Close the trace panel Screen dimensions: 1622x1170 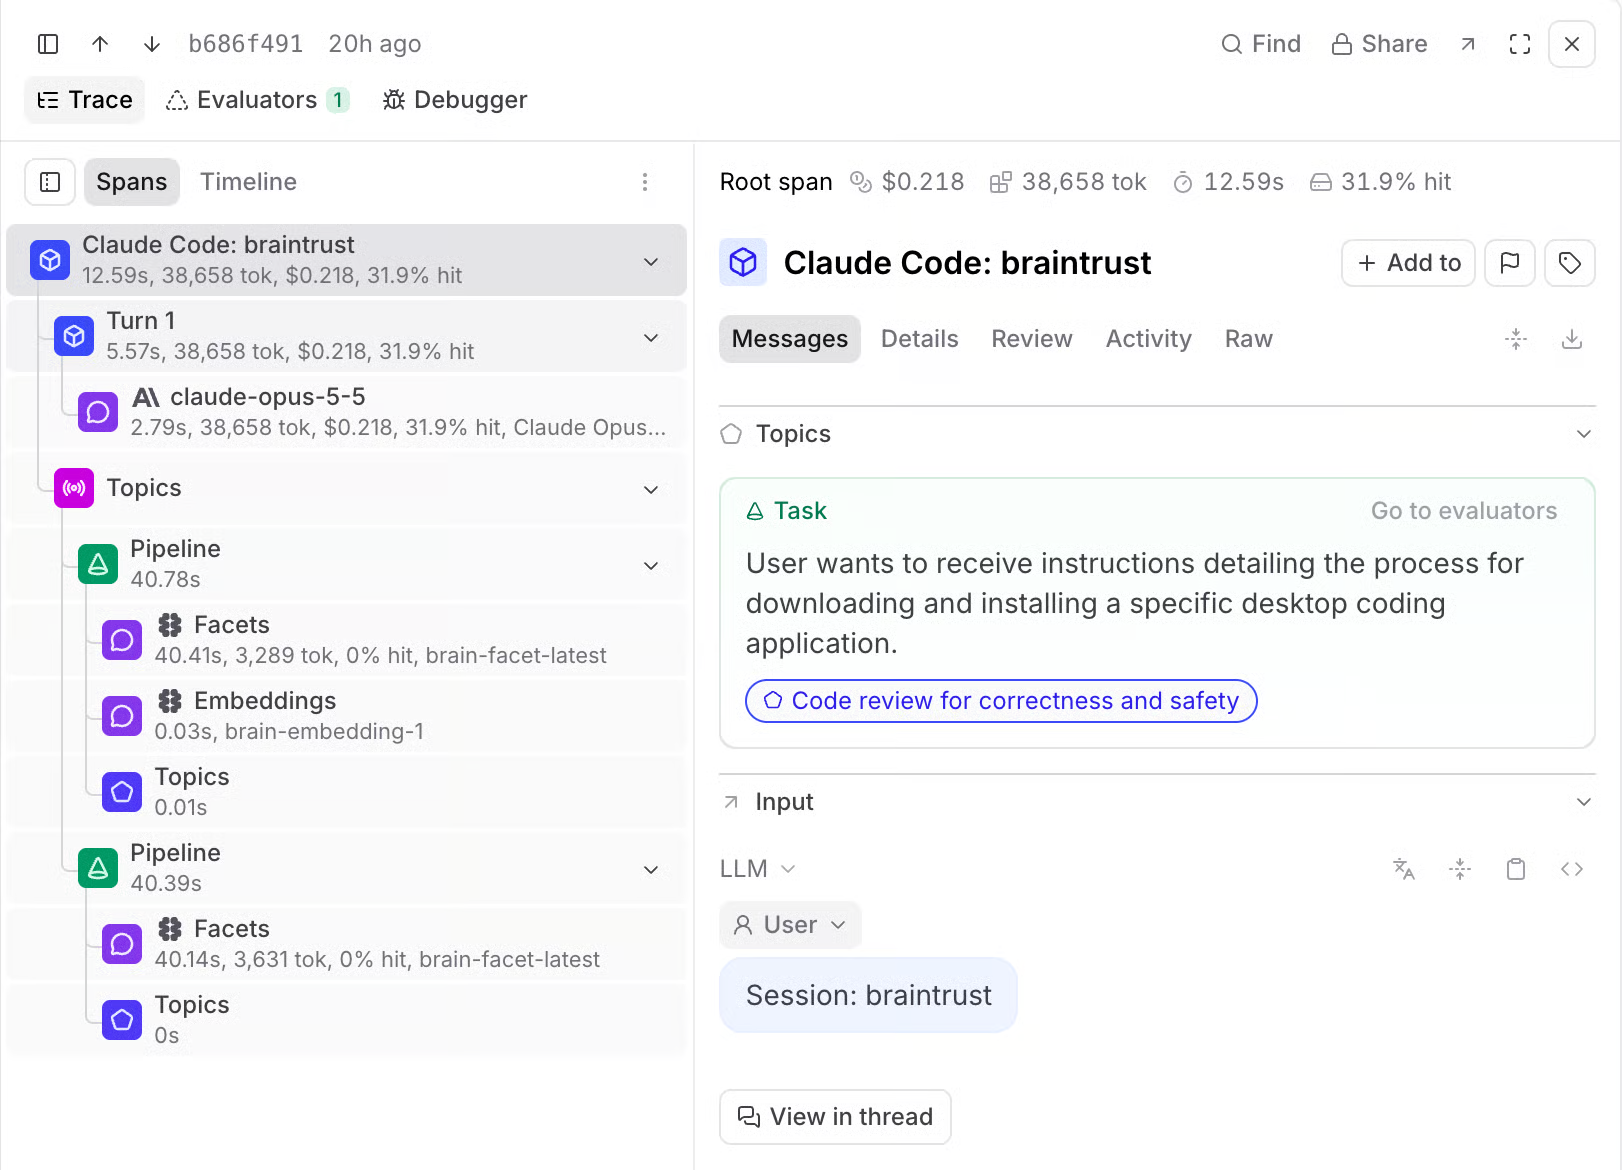click(1572, 44)
